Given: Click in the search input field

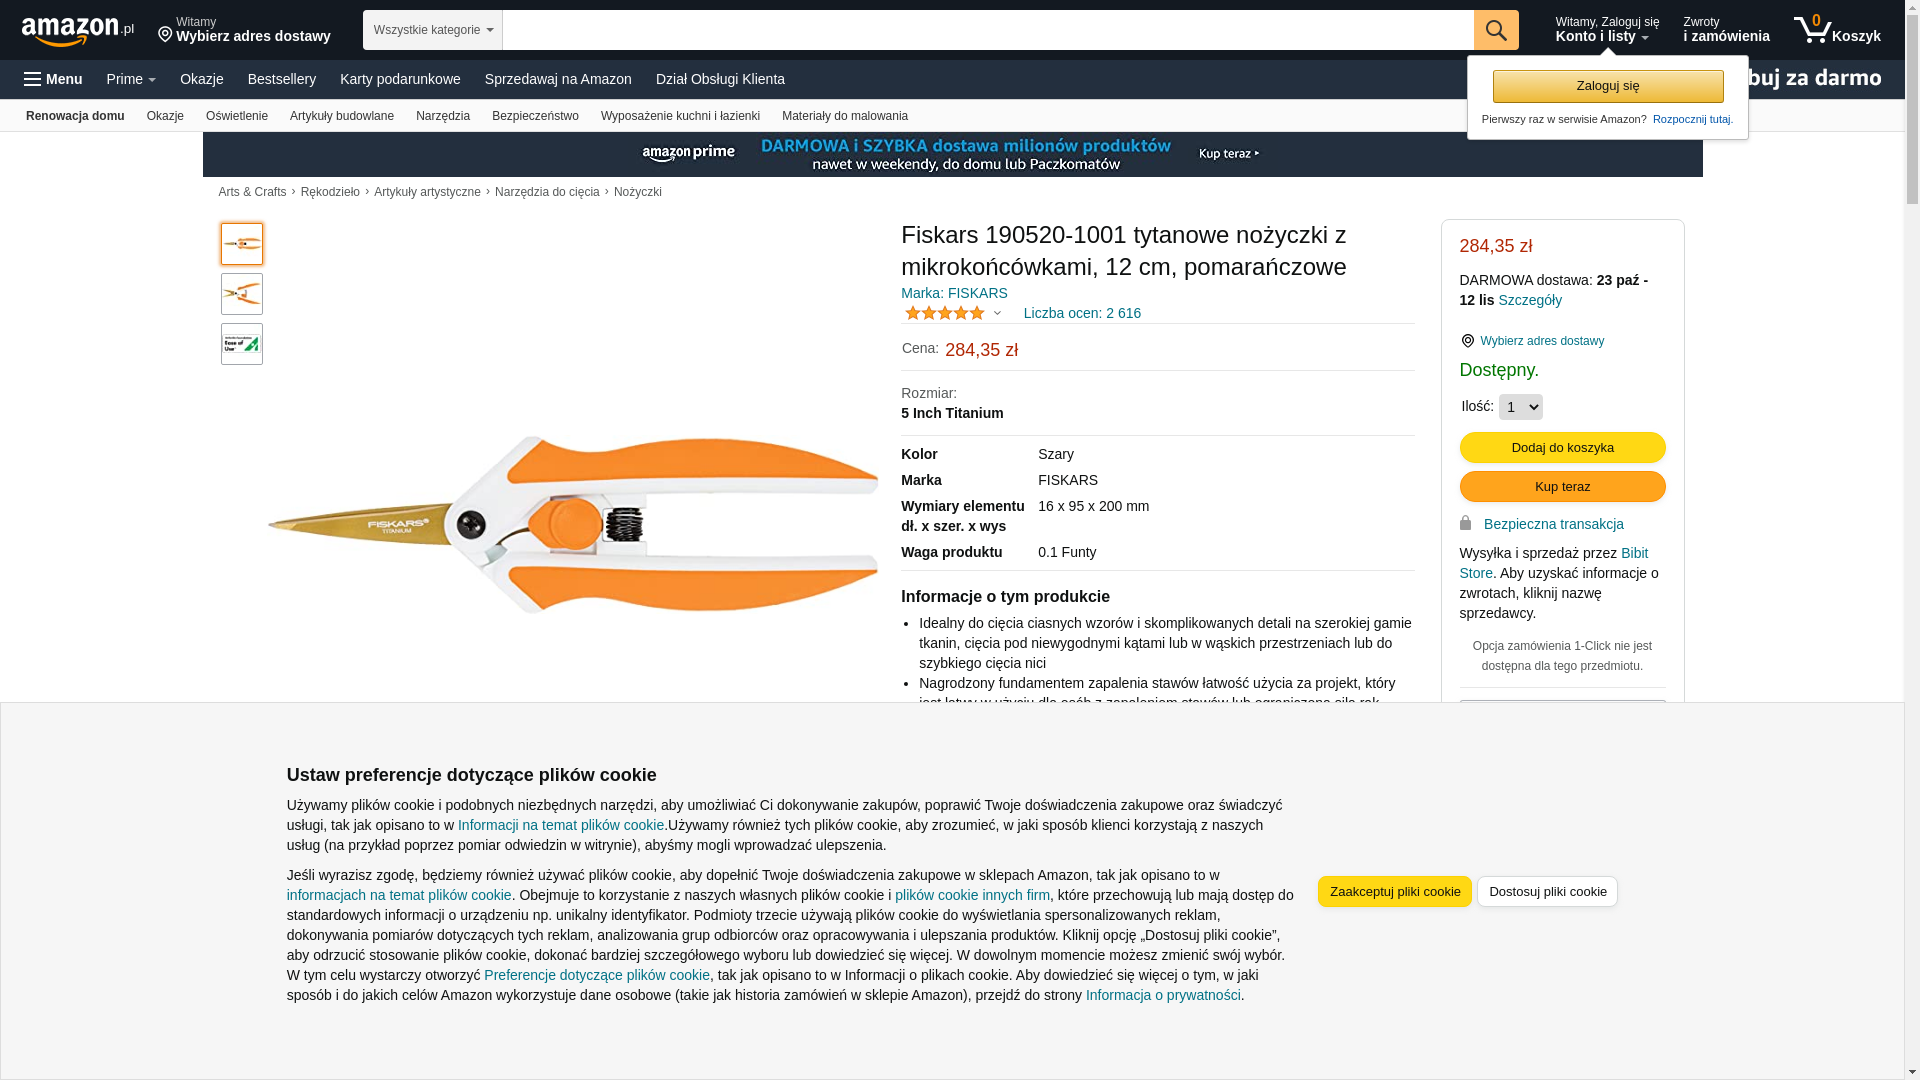Looking at the screenshot, I should tap(987, 30).
